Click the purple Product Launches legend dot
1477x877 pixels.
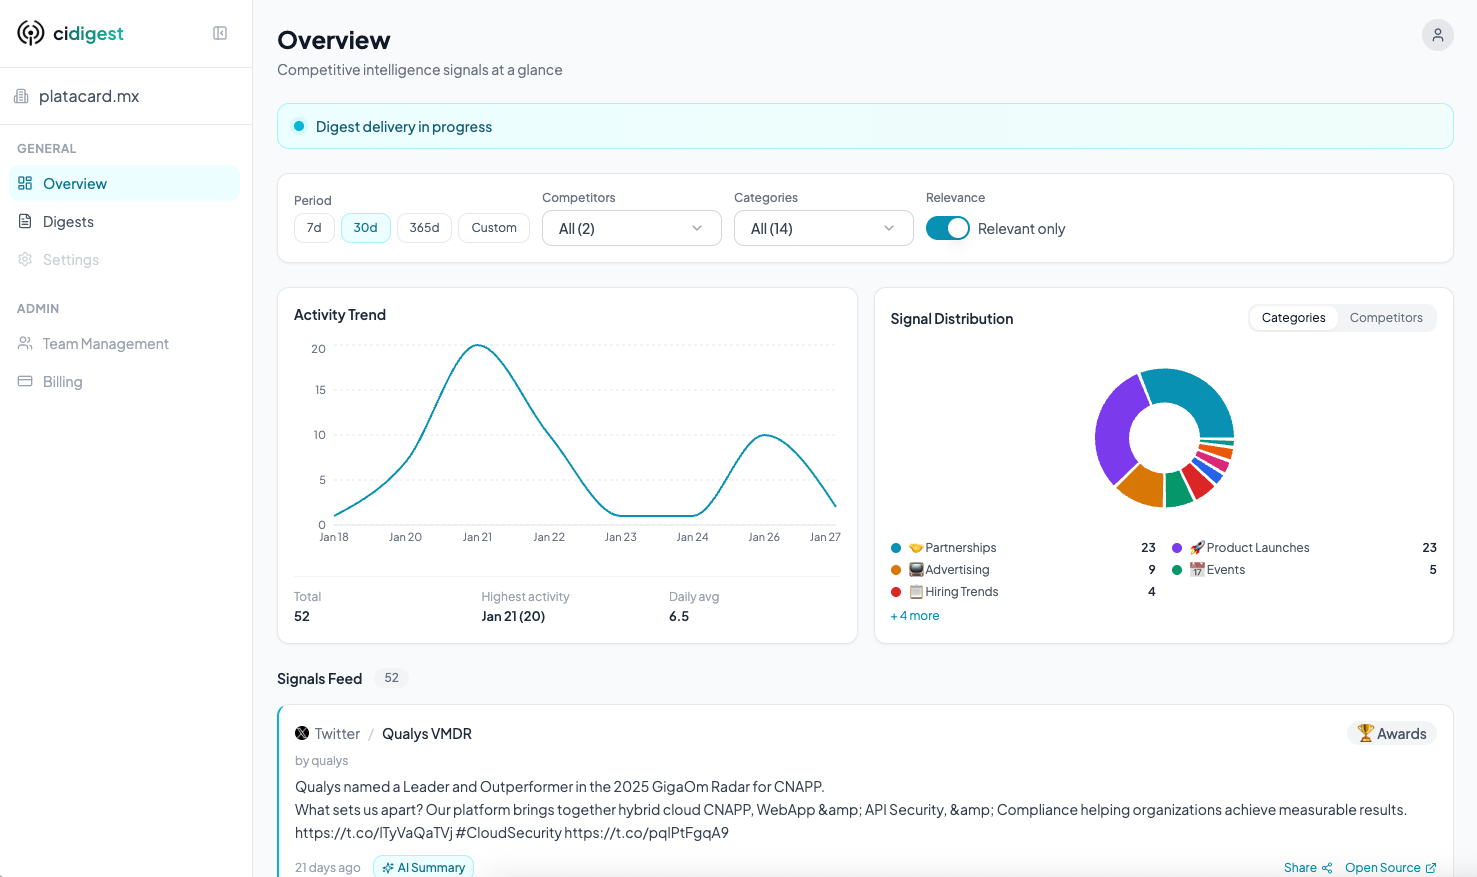pos(1177,548)
